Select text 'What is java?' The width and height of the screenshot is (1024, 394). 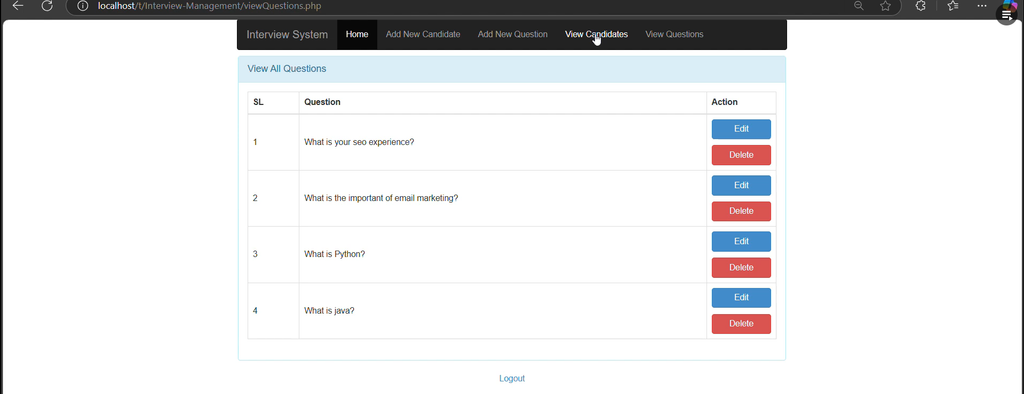(x=329, y=310)
